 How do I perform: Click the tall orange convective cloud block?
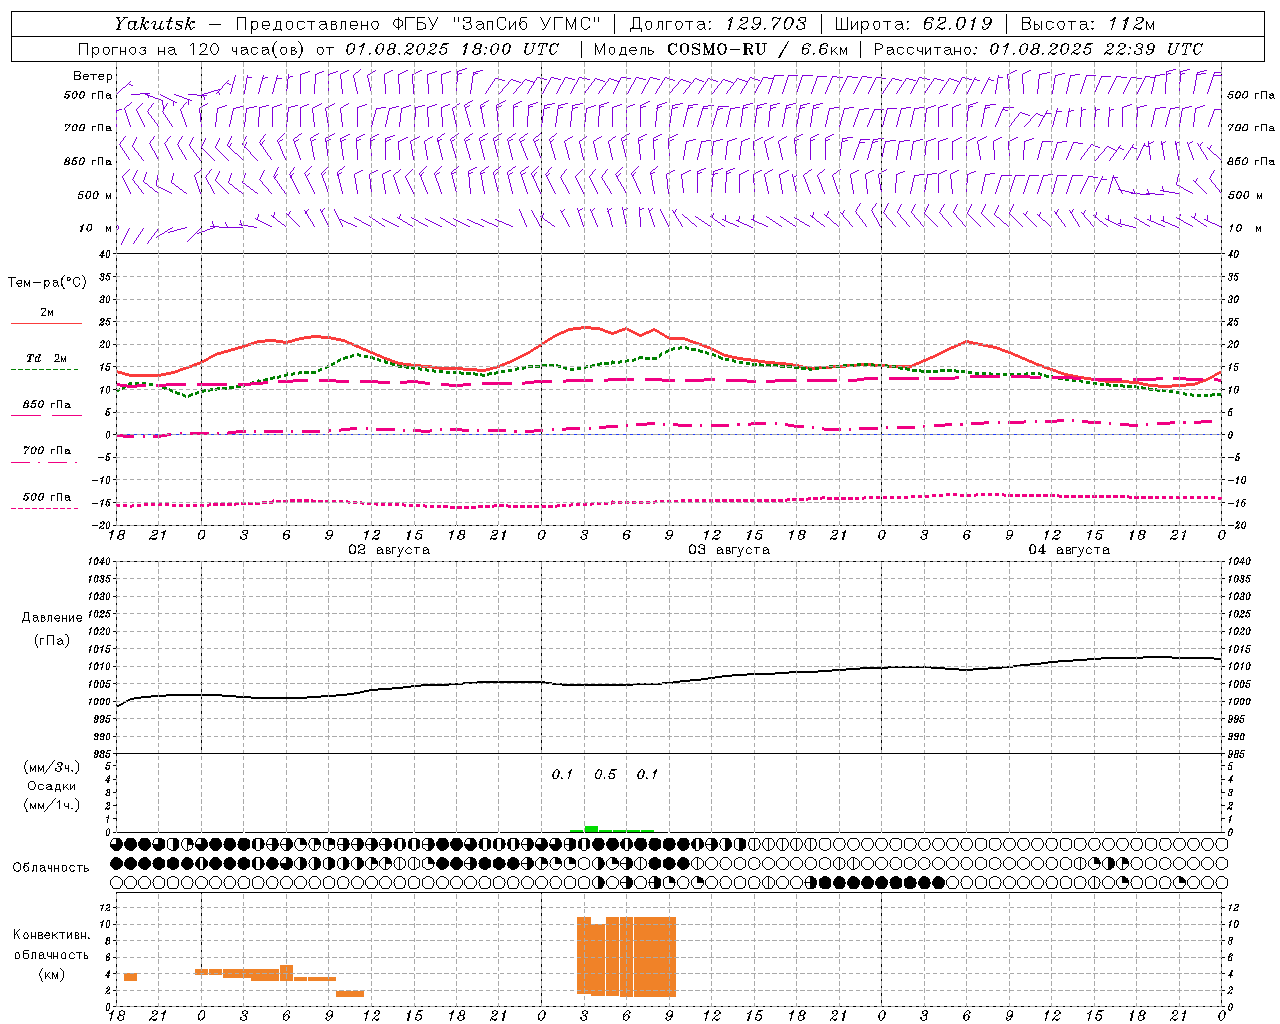click(x=626, y=956)
